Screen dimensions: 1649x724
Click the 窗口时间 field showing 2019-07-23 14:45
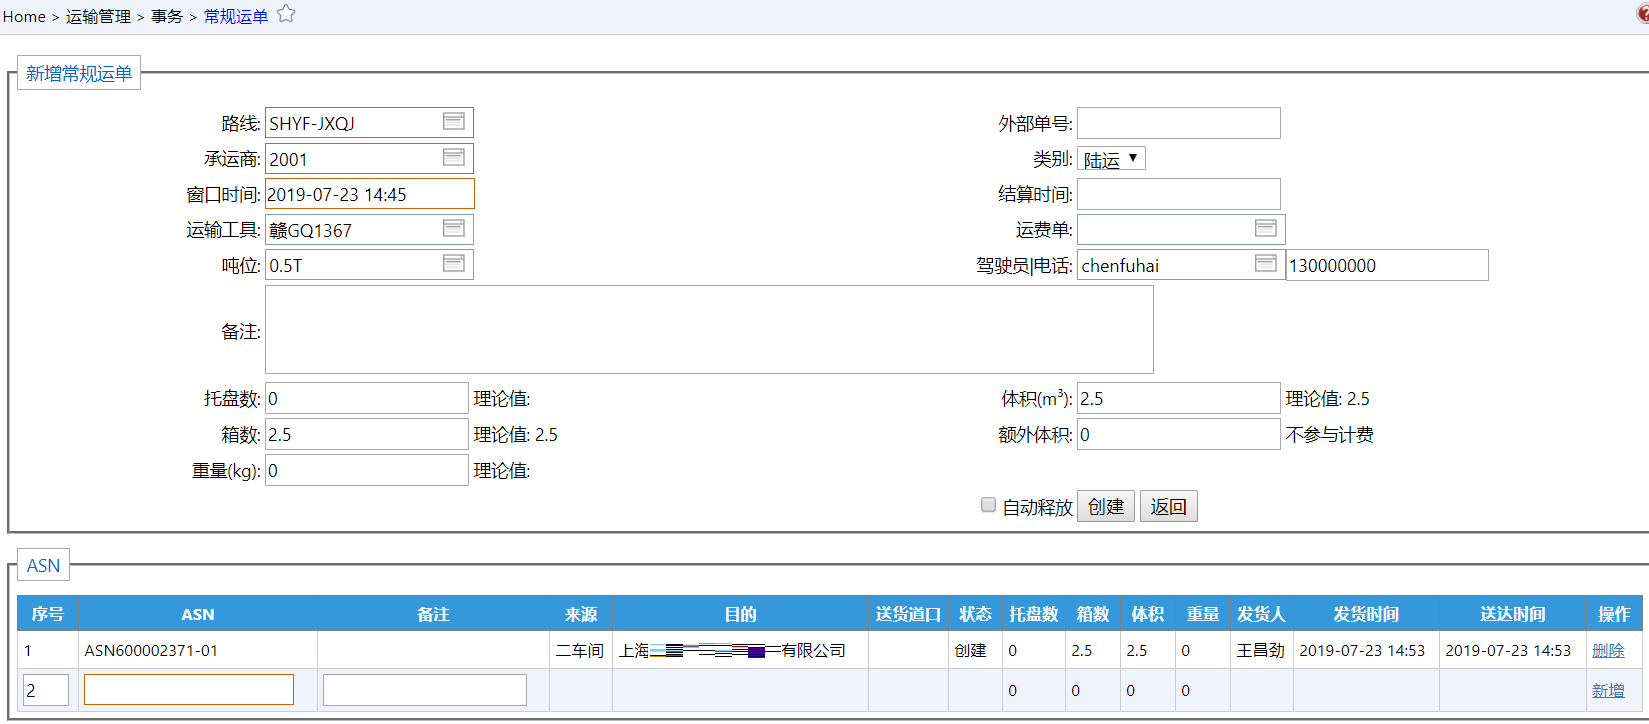(x=370, y=194)
